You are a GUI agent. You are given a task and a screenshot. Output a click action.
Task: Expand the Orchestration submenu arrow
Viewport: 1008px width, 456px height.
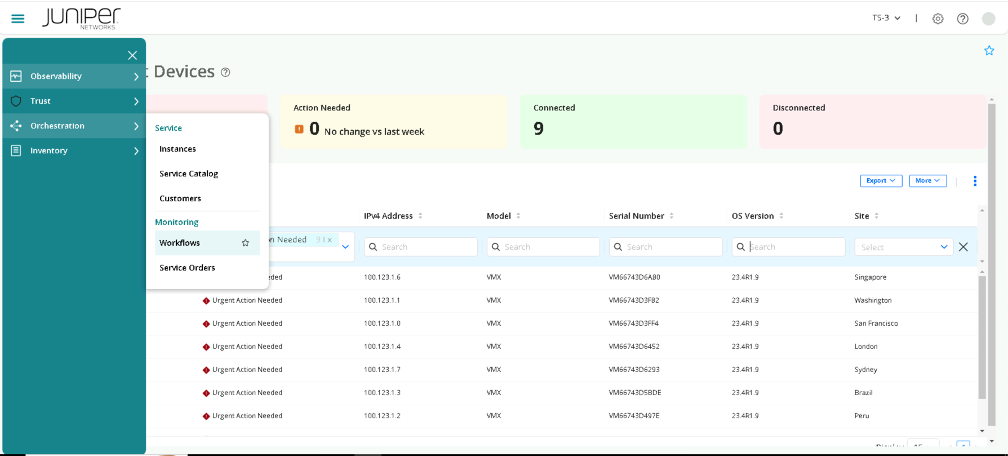point(136,126)
